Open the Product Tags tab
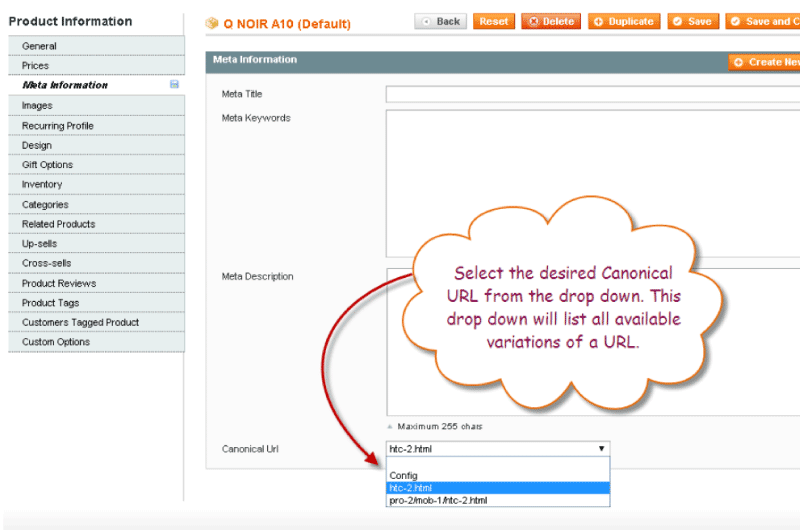The height and width of the screenshot is (530, 800). tap(96, 303)
